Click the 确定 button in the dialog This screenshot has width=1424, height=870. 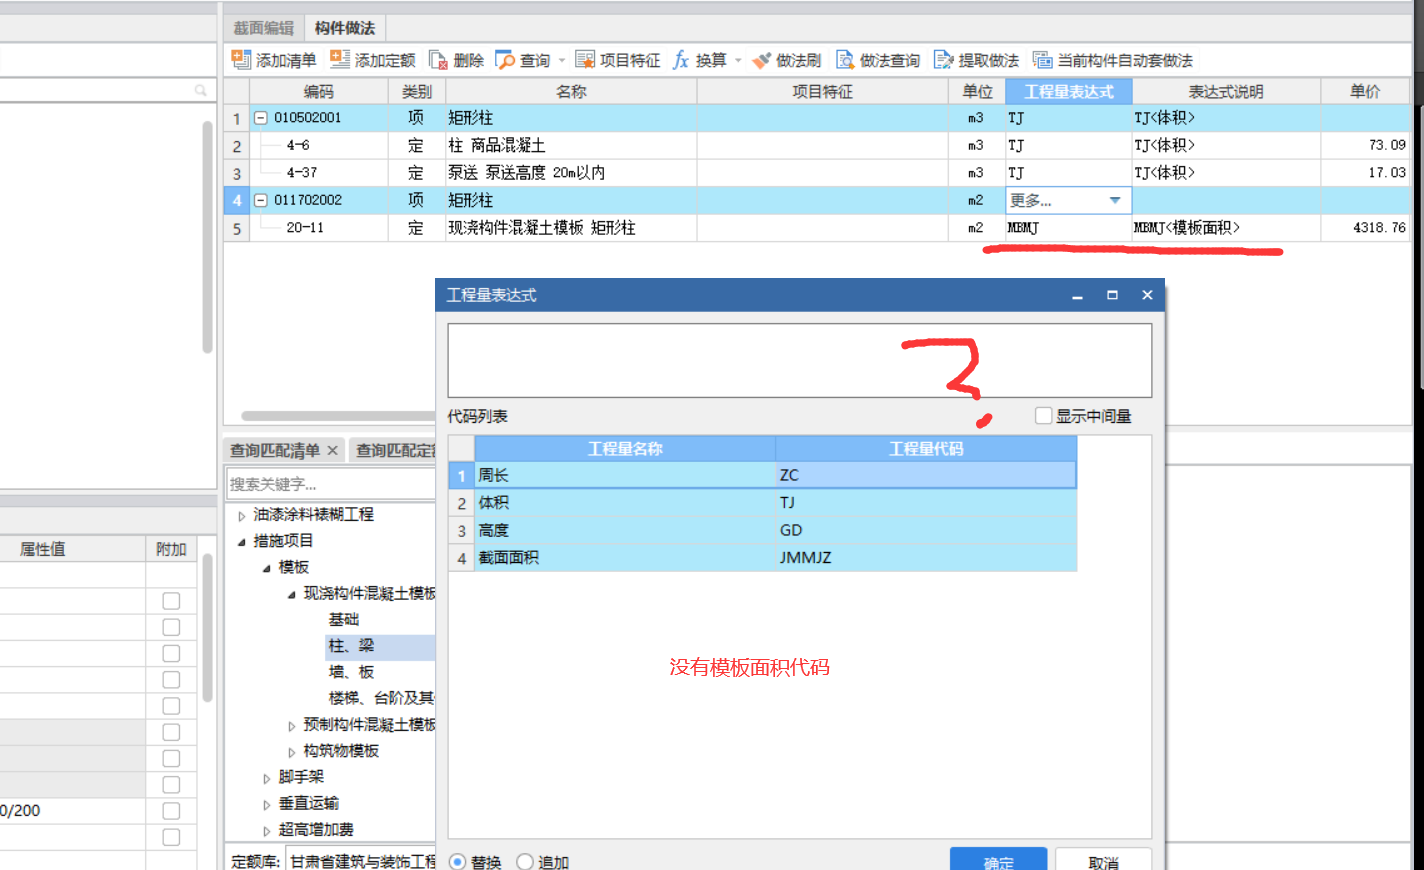998,860
